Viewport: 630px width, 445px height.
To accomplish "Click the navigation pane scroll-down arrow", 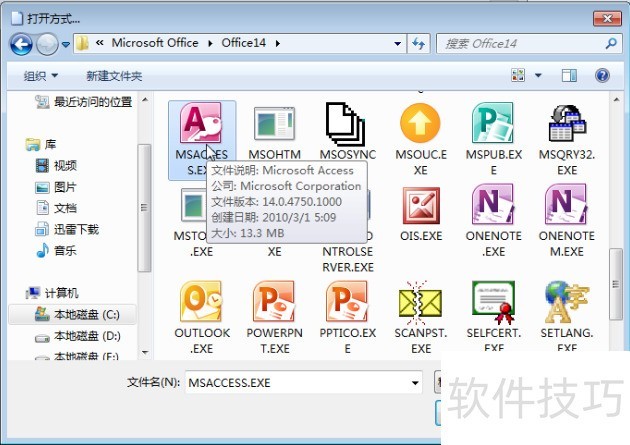I will click(145, 353).
